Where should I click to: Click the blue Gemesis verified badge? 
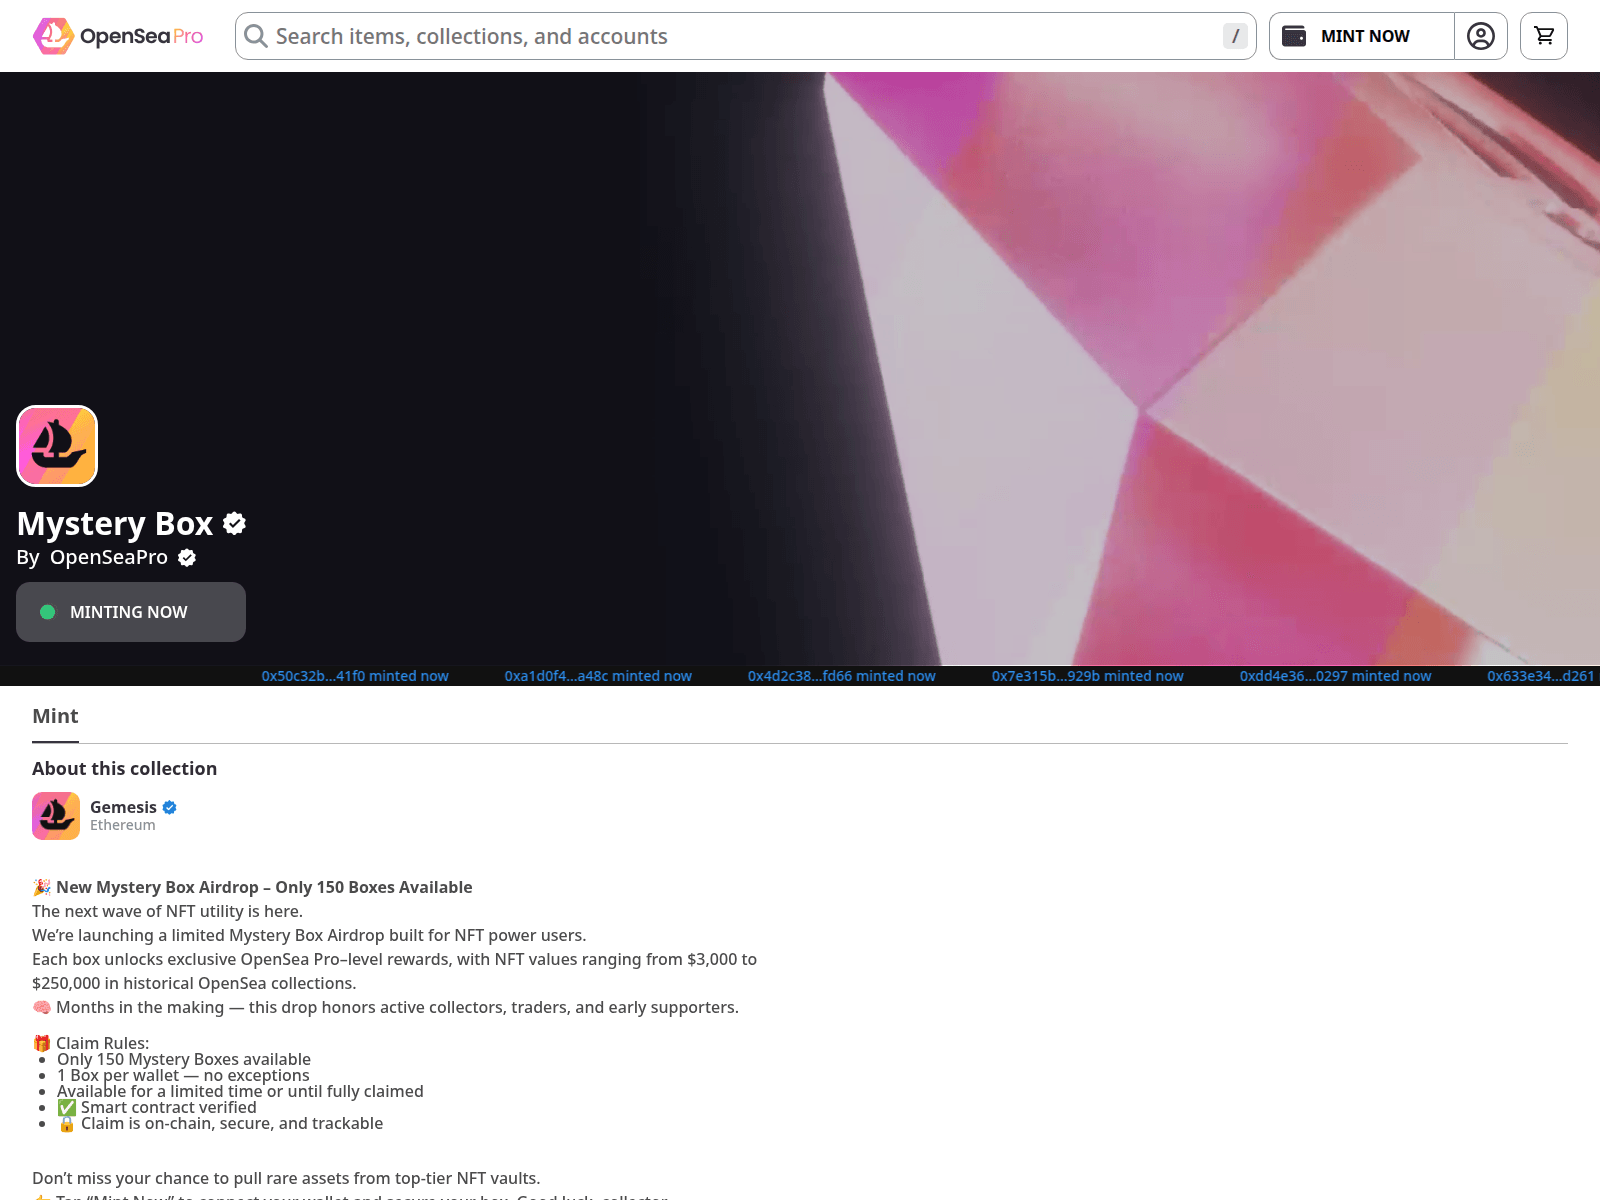pyautogui.click(x=170, y=807)
